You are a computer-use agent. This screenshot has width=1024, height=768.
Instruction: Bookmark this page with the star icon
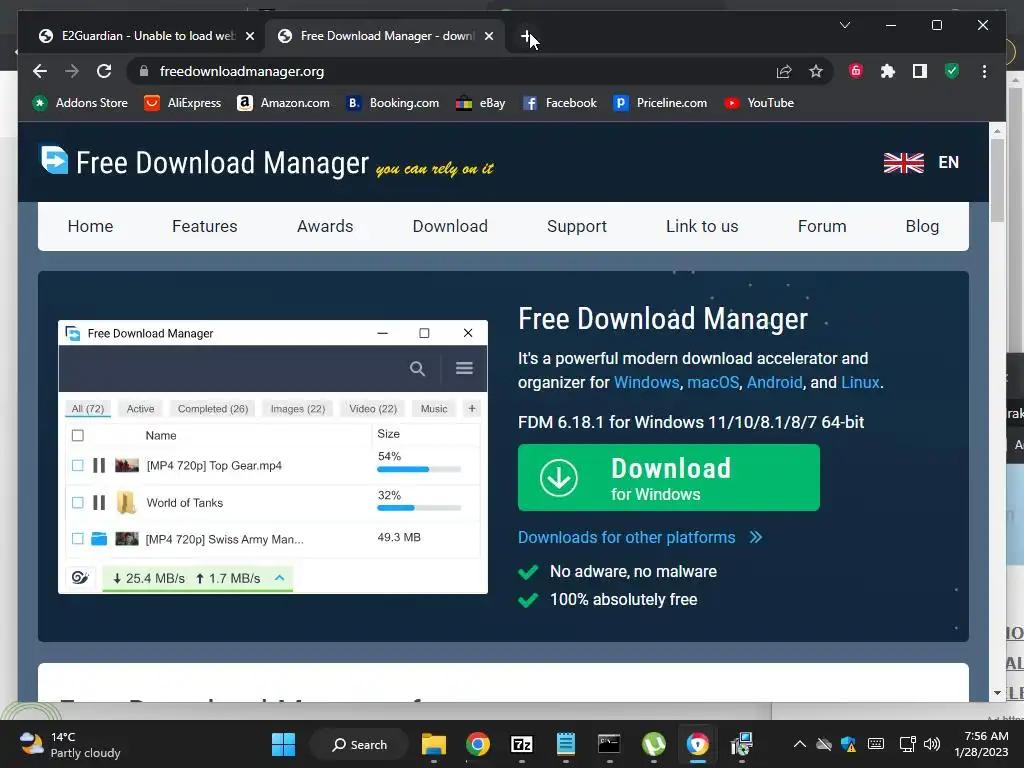tap(816, 71)
